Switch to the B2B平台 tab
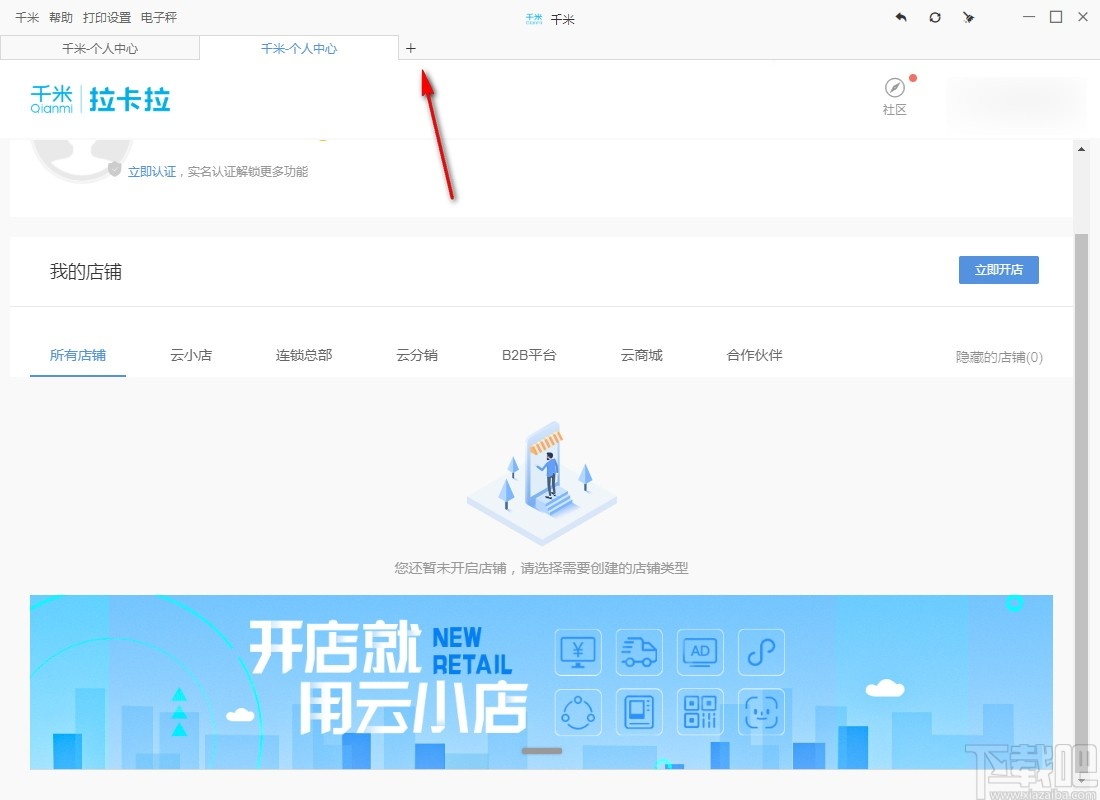Image resolution: width=1100 pixels, height=800 pixels. (x=528, y=355)
